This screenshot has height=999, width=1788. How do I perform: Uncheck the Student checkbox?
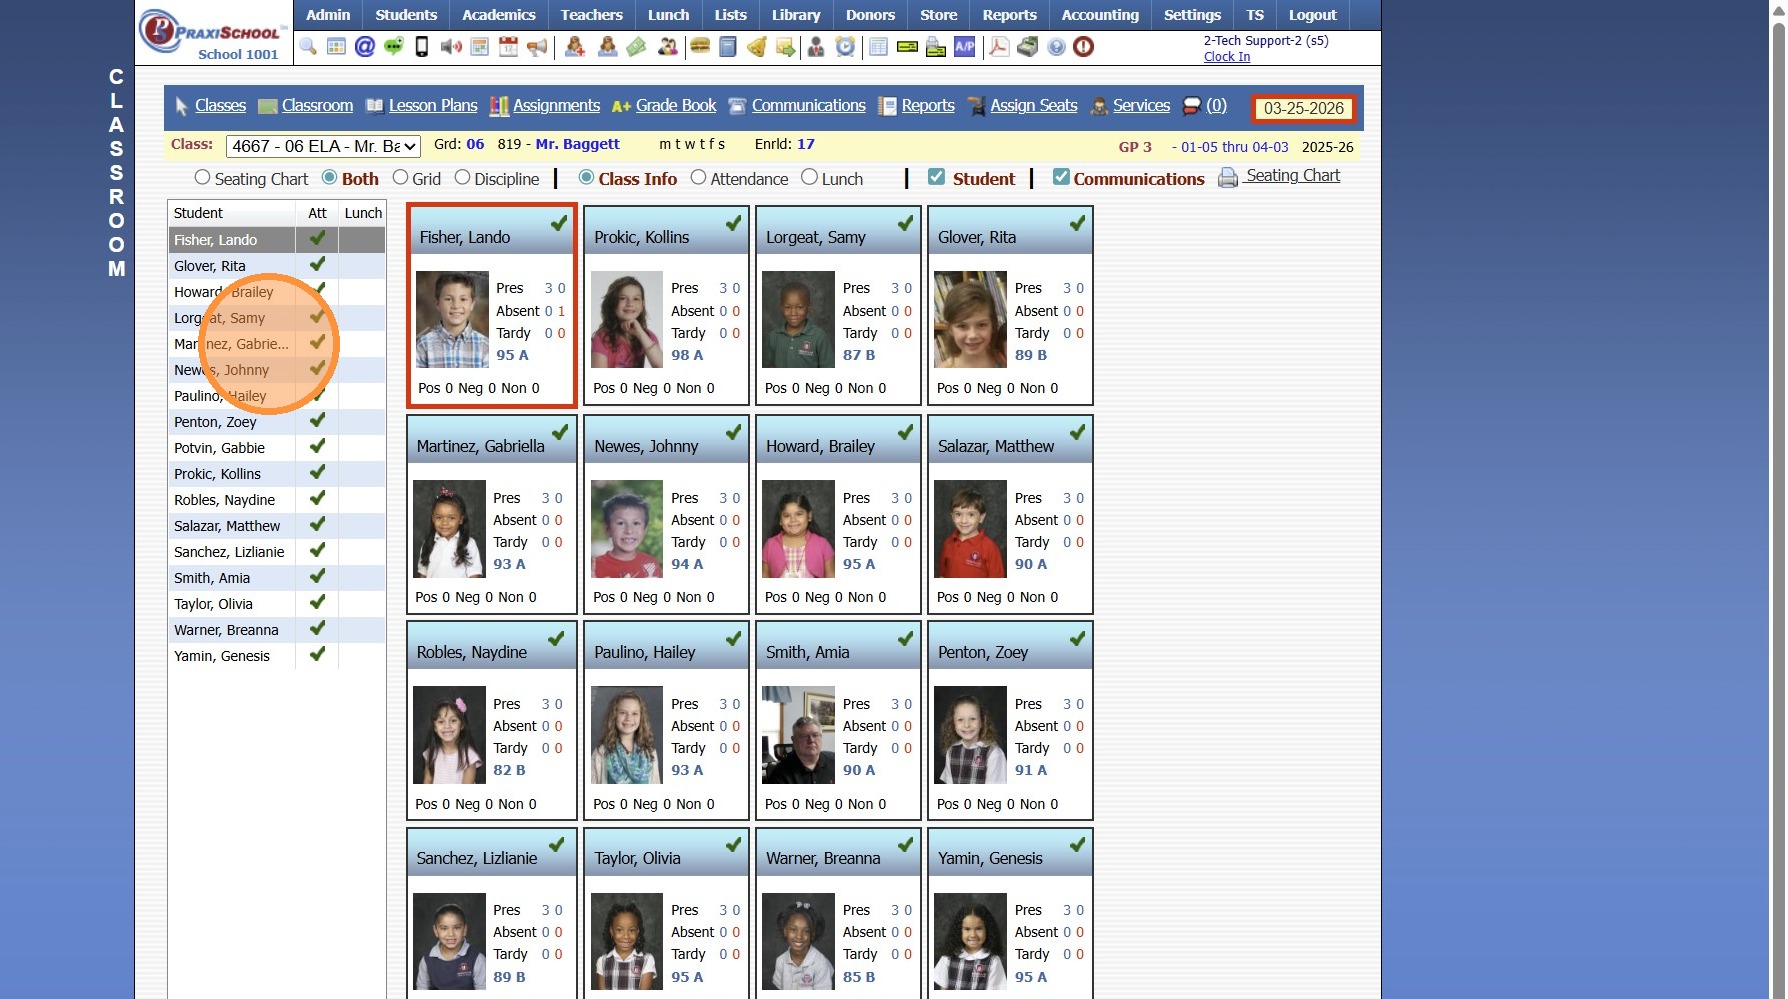click(937, 177)
